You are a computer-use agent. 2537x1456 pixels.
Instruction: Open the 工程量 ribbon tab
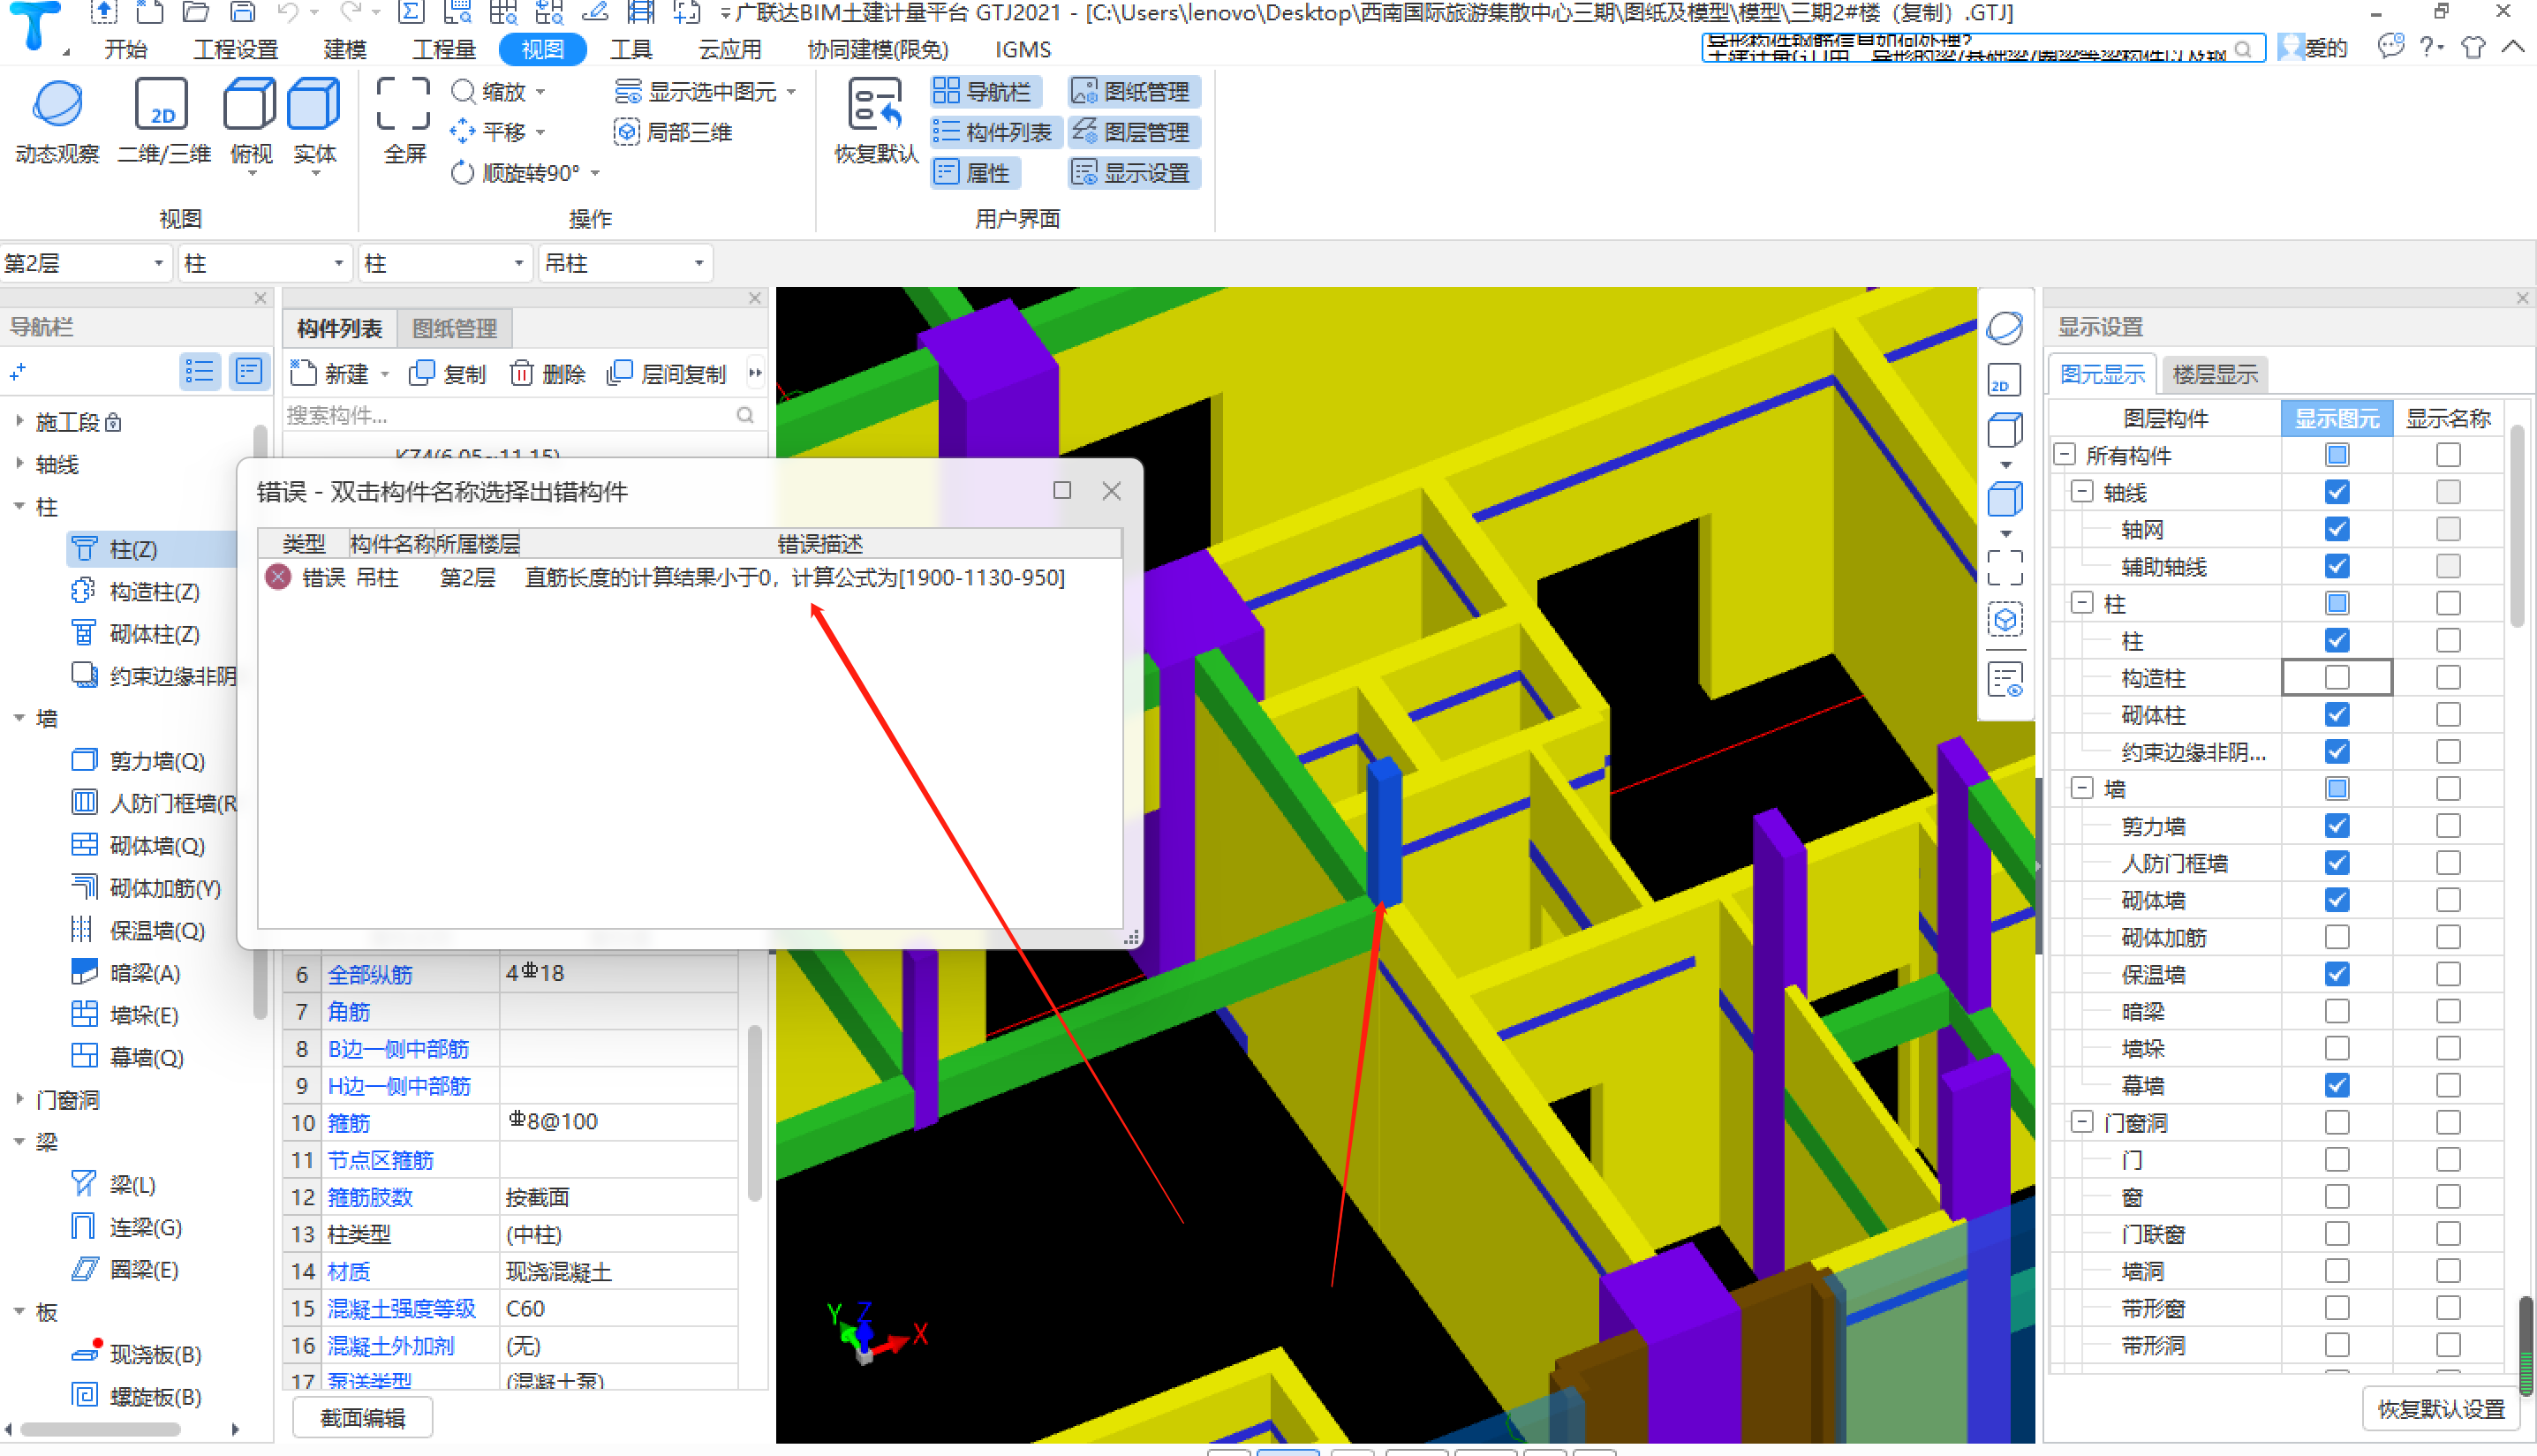tap(443, 49)
